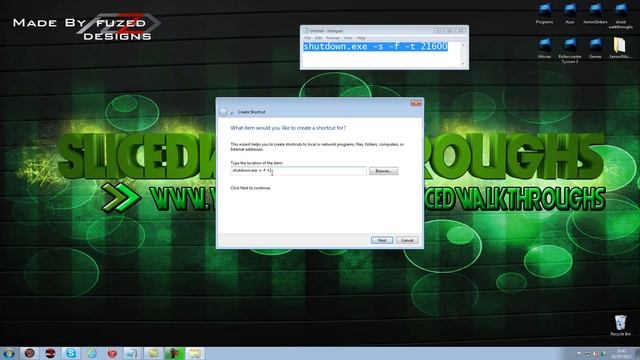Select the XenonStrikers desktop icon

point(595,13)
